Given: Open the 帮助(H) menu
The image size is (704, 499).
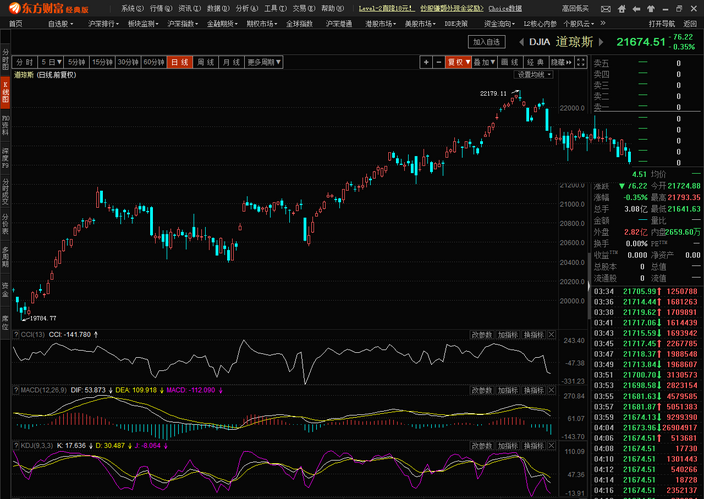Looking at the screenshot, I should tap(332, 9).
